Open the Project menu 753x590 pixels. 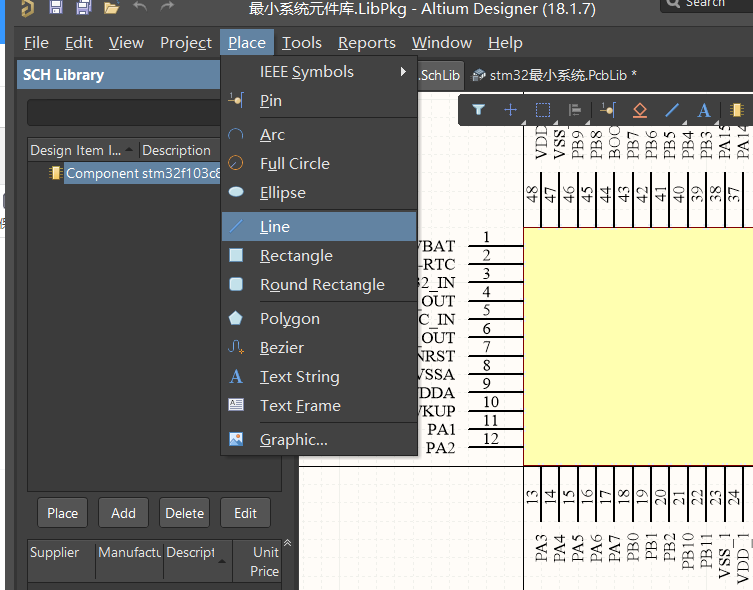pyautogui.click(x=186, y=43)
